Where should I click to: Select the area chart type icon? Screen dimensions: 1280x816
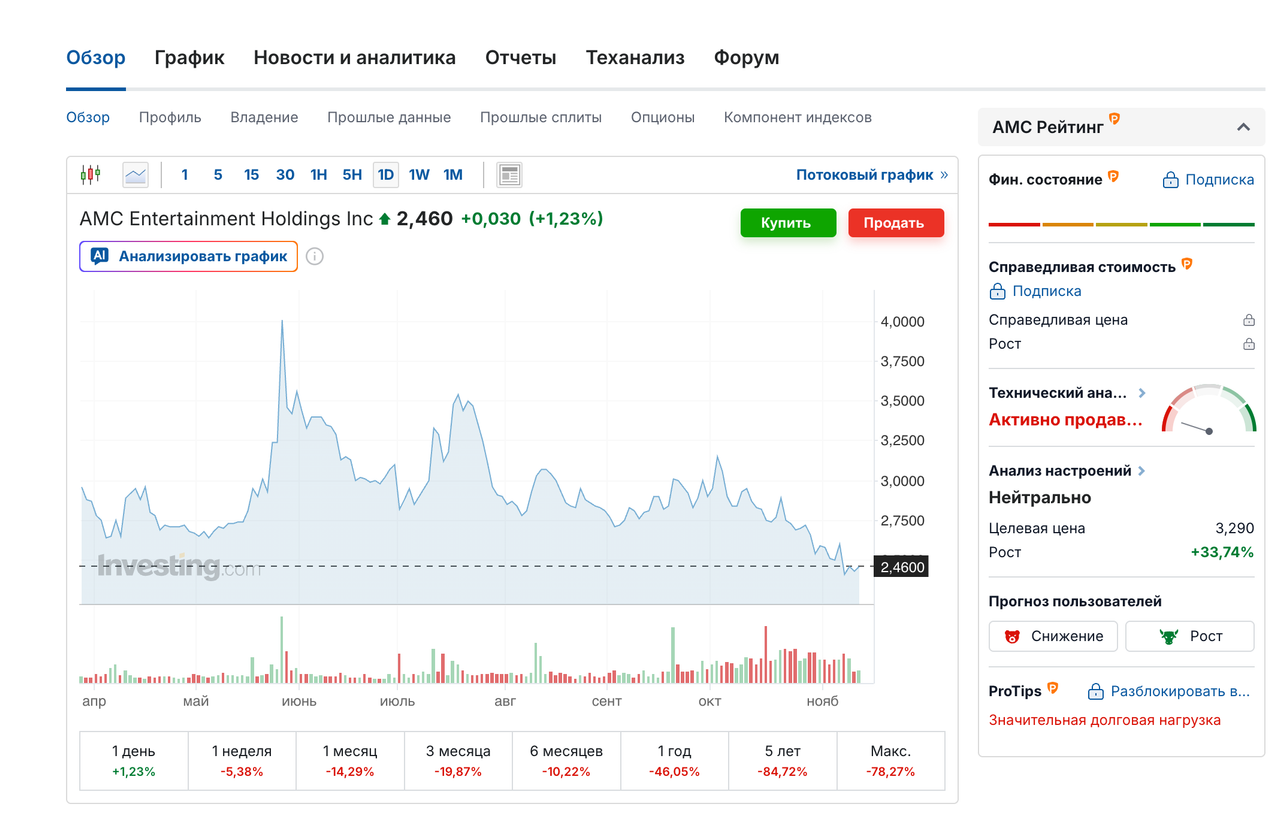pyautogui.click(x=135, y=175)
